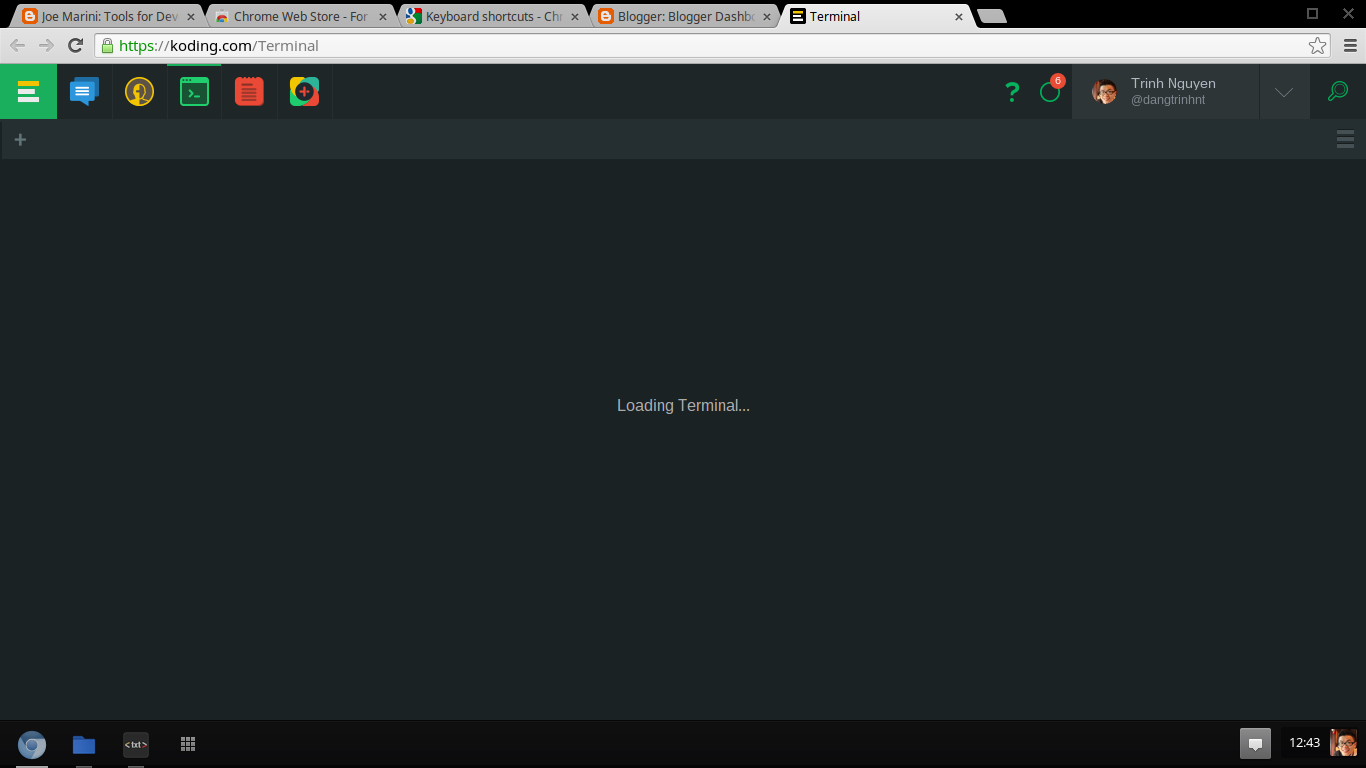Image resolution: width=1366 pixels, height=768 pixels.
Task: Click the green help question mark
Action: point(1012,92)
